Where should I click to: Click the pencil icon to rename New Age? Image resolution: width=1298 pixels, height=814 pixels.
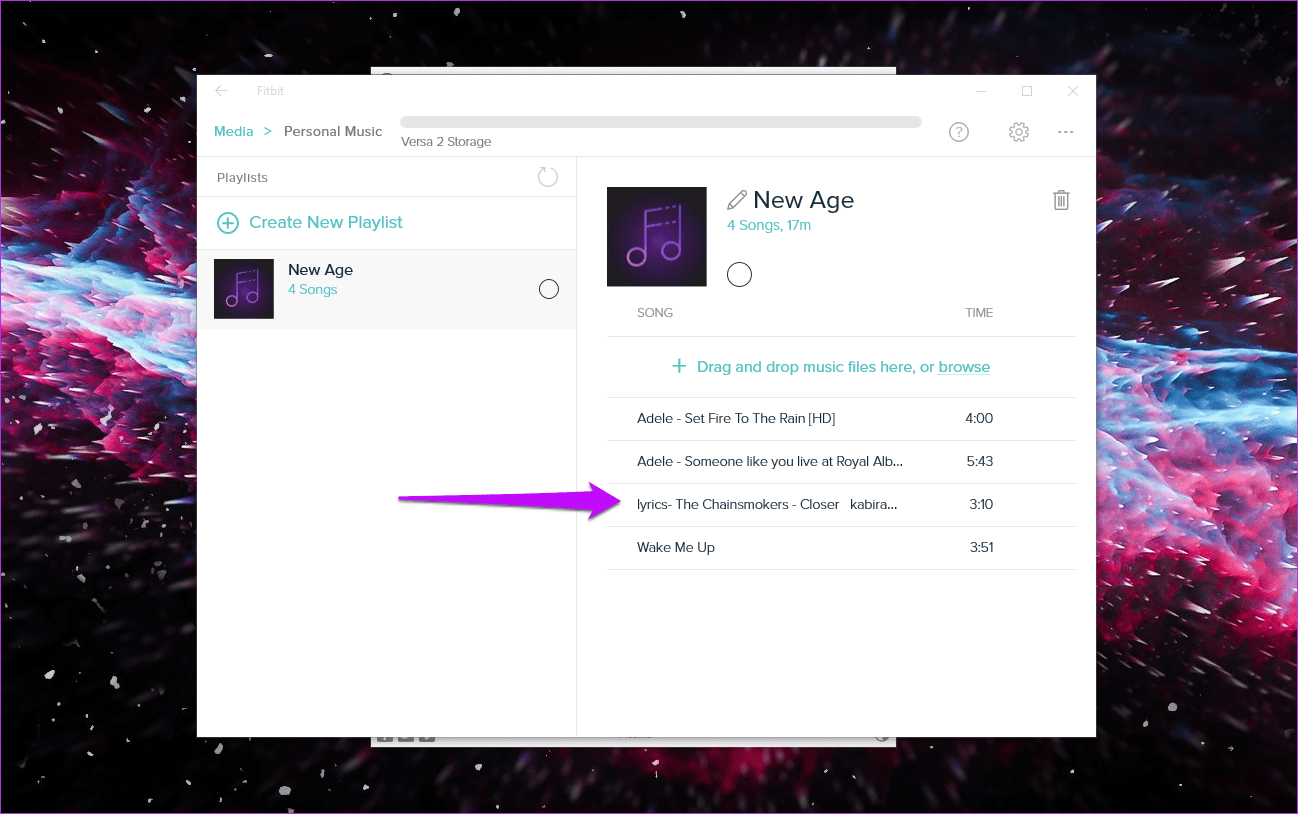point(738,200)
